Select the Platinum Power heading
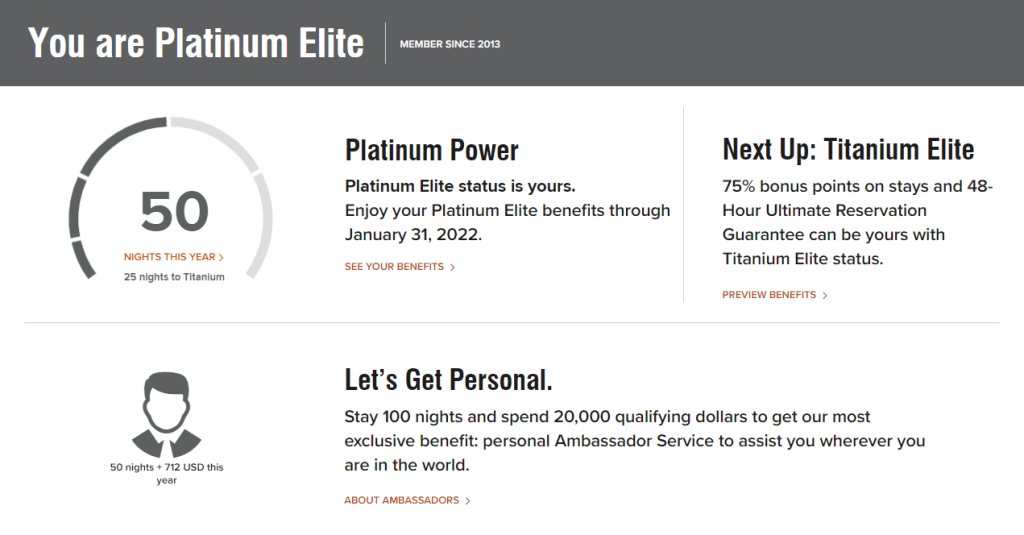Image resolution: width=1024 pixels, height=535 pixels. [x=432, y=151]
